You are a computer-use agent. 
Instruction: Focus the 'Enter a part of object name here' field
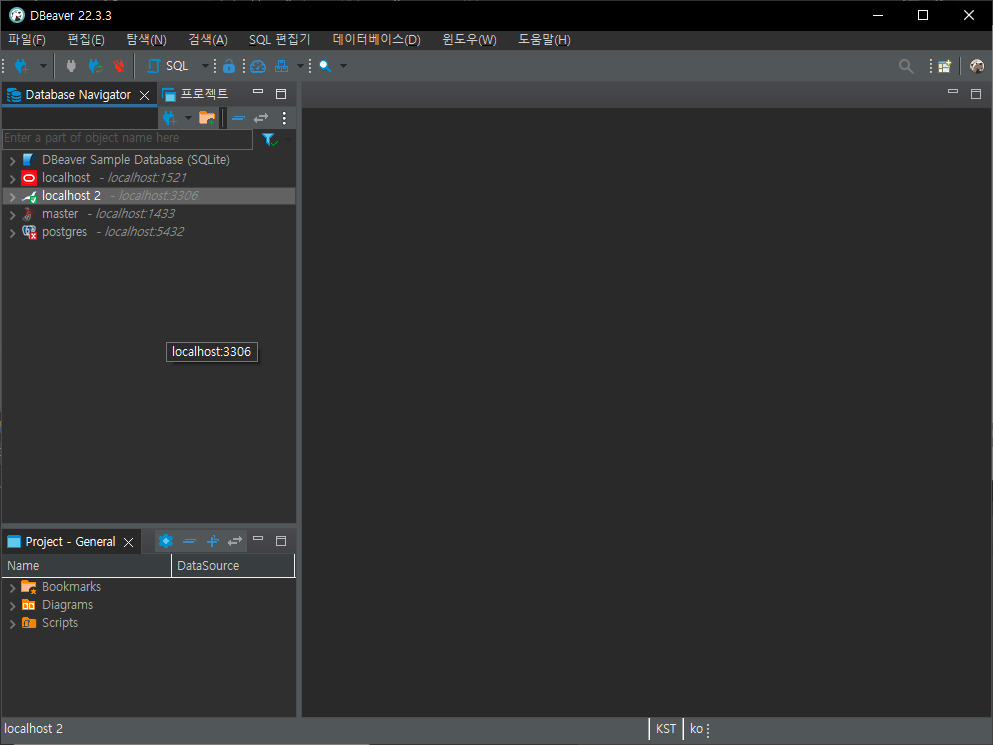(127, 138)
